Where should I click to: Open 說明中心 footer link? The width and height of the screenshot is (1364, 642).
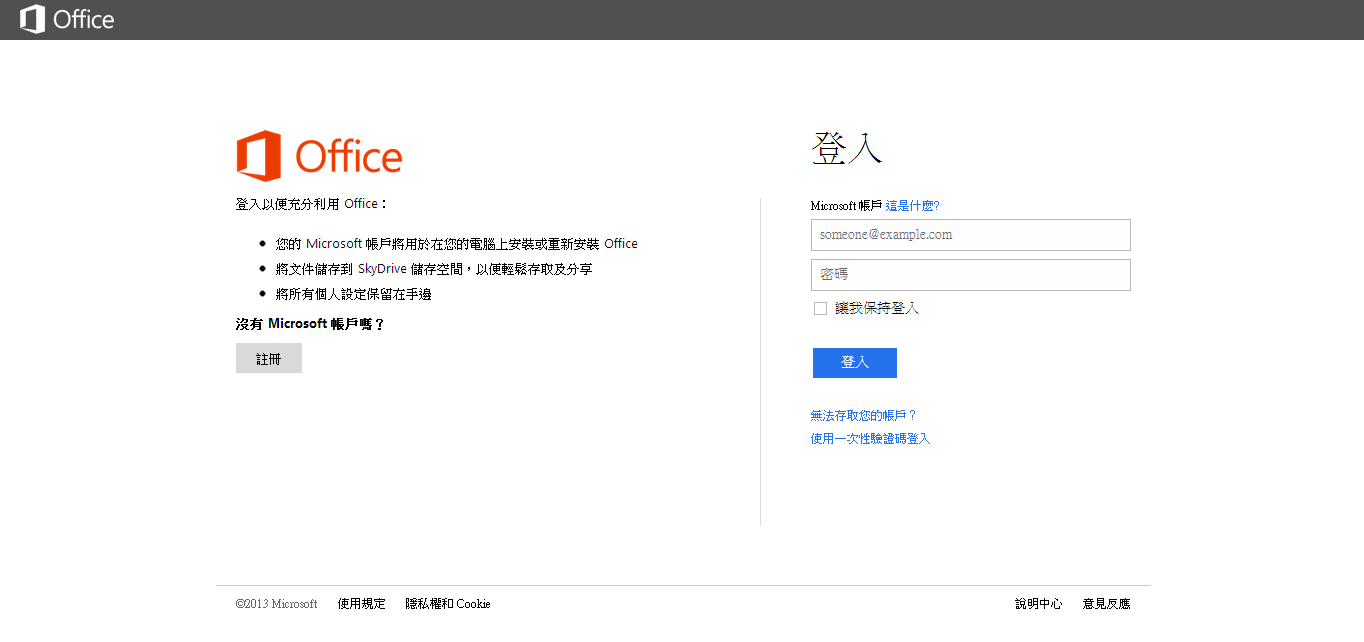click(1039, 604)
